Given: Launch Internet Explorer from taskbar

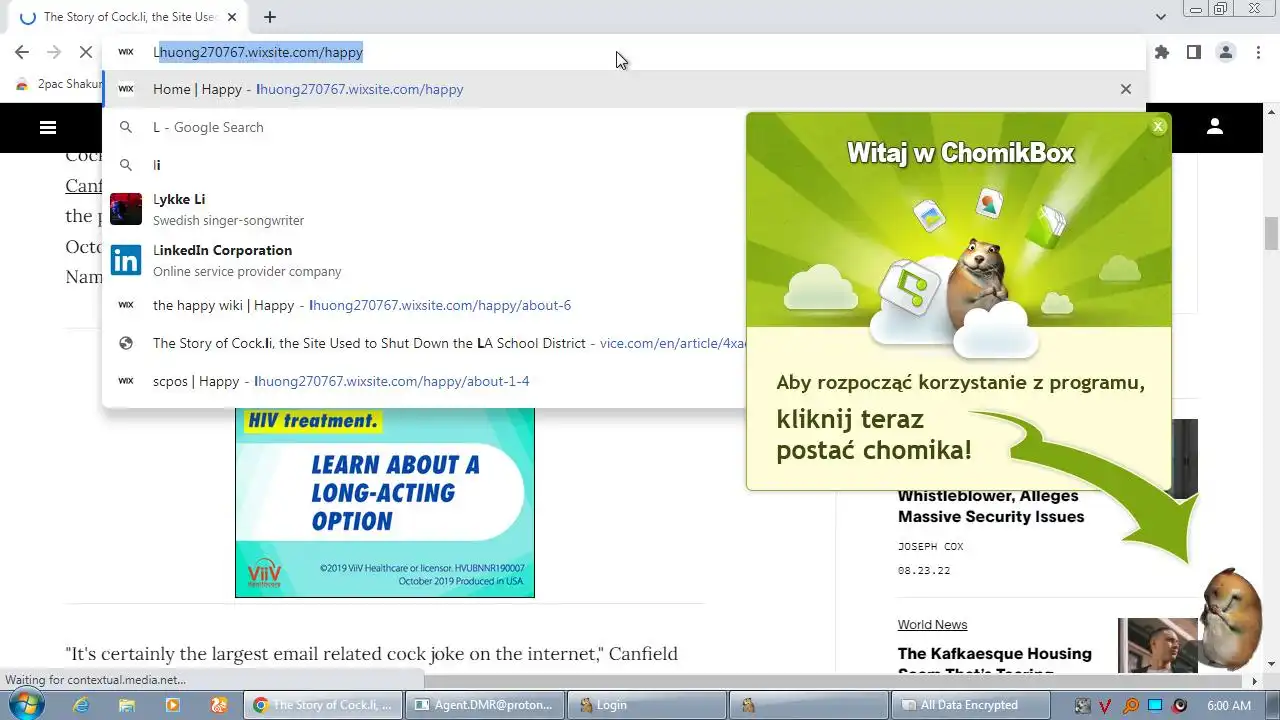Looking at the screenshot, I should pyautogui.click(x=81, y=705).
